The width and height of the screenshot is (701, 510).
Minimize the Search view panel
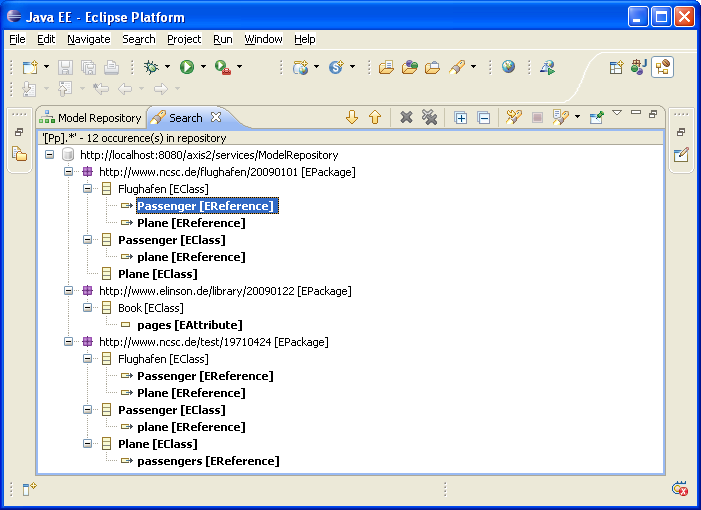[x=636, y=112]
